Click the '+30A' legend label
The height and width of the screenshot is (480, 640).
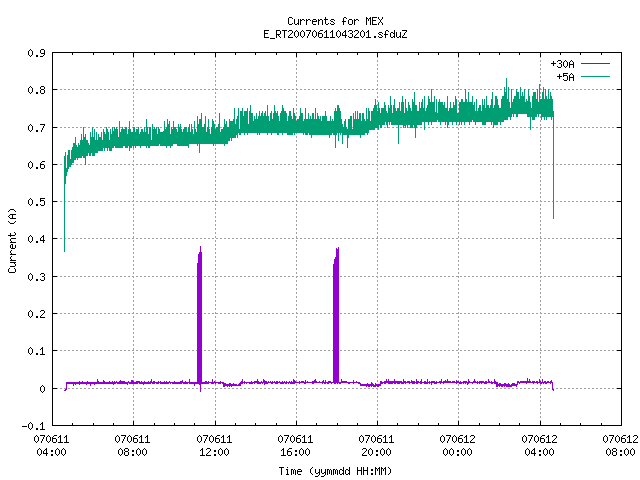point(562,64)
